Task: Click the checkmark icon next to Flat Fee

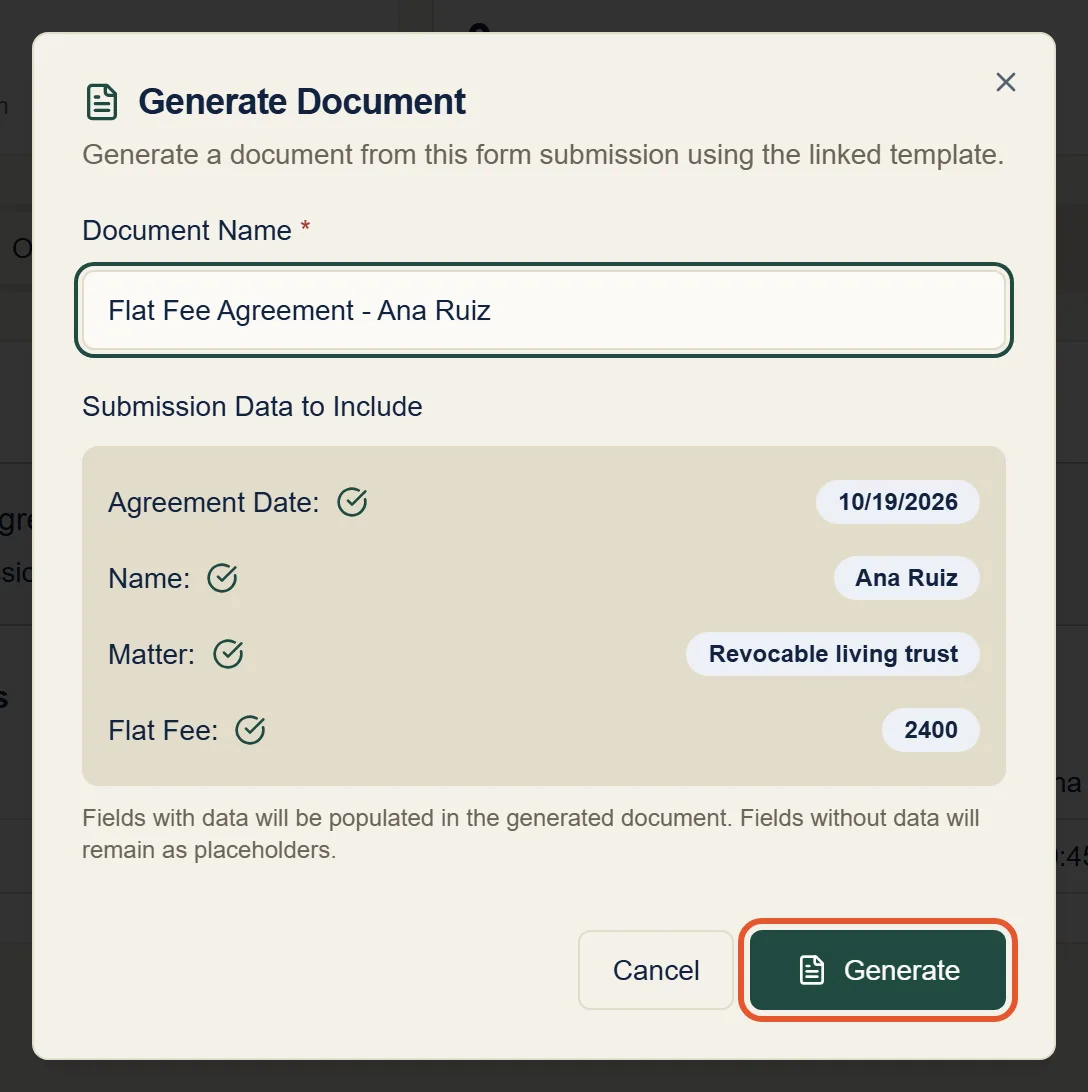Action: (251, 730)
